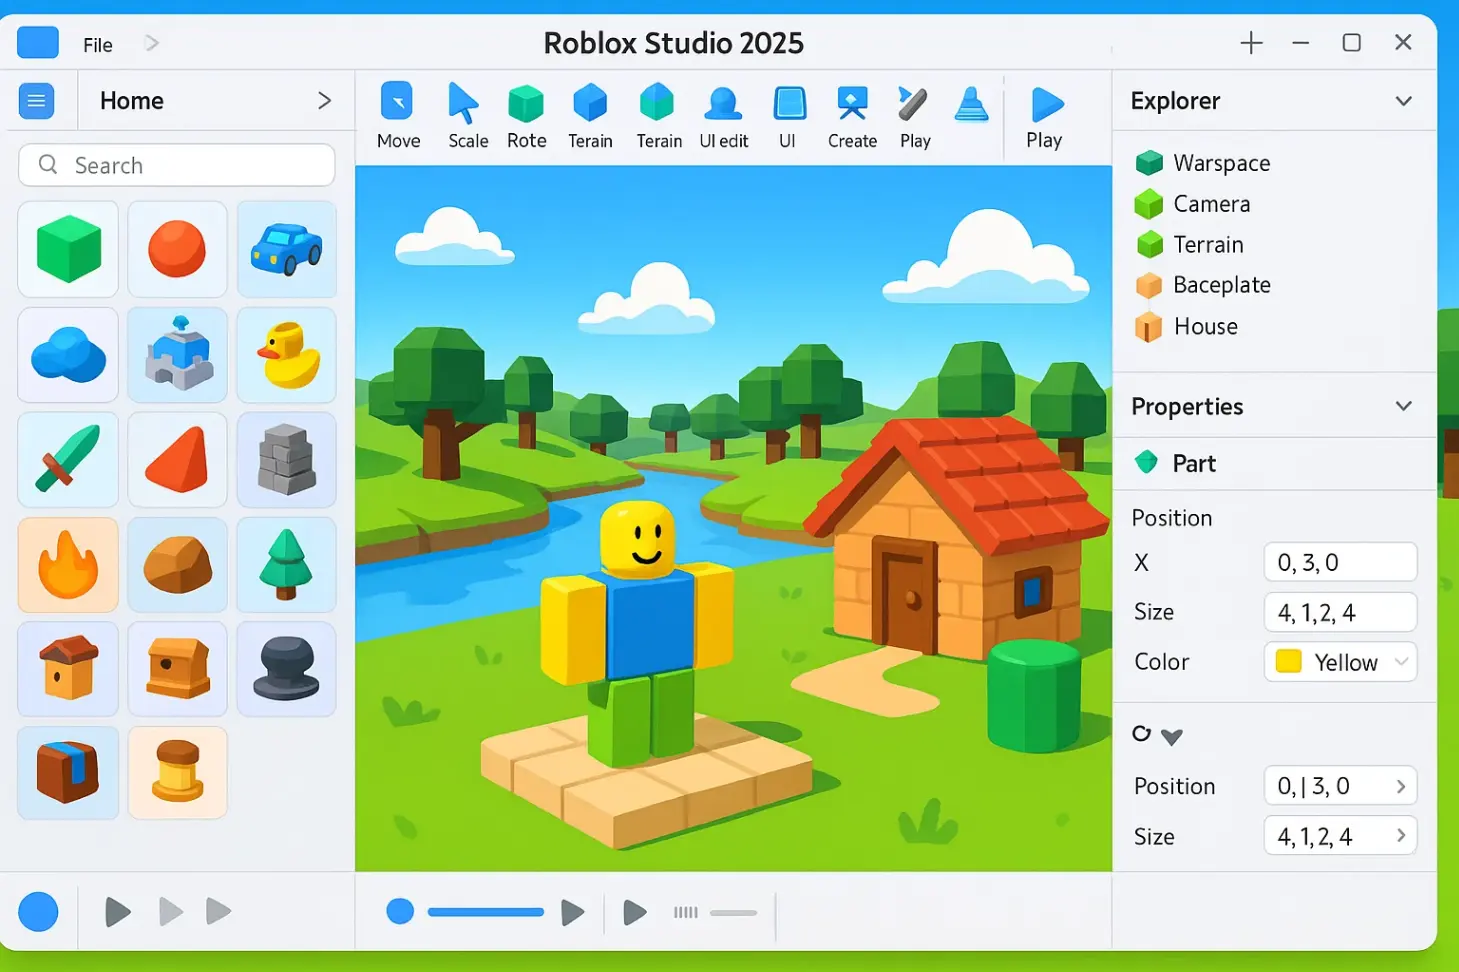Pick the yellow pedestal asset
Screen dimensions: 1459x972
177,773
